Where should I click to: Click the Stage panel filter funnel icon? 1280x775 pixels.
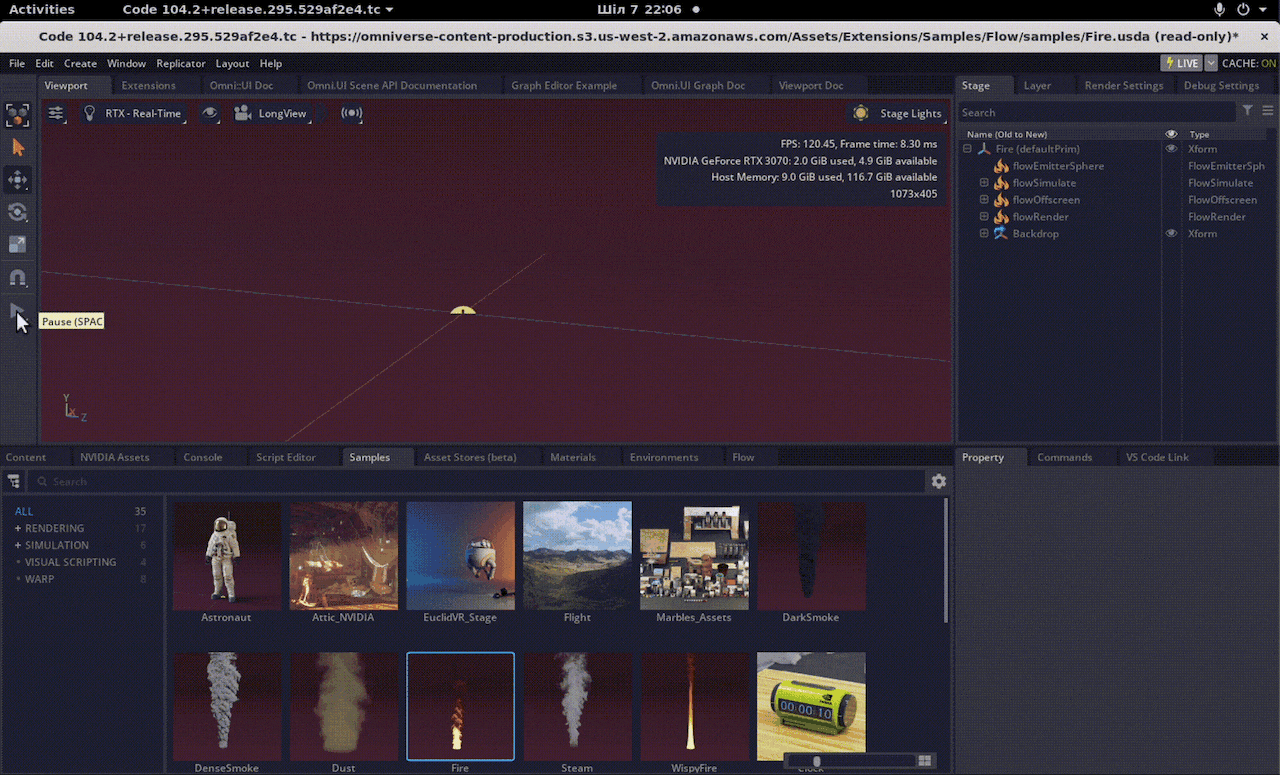pyautogui.click(x=1247, y=111)
